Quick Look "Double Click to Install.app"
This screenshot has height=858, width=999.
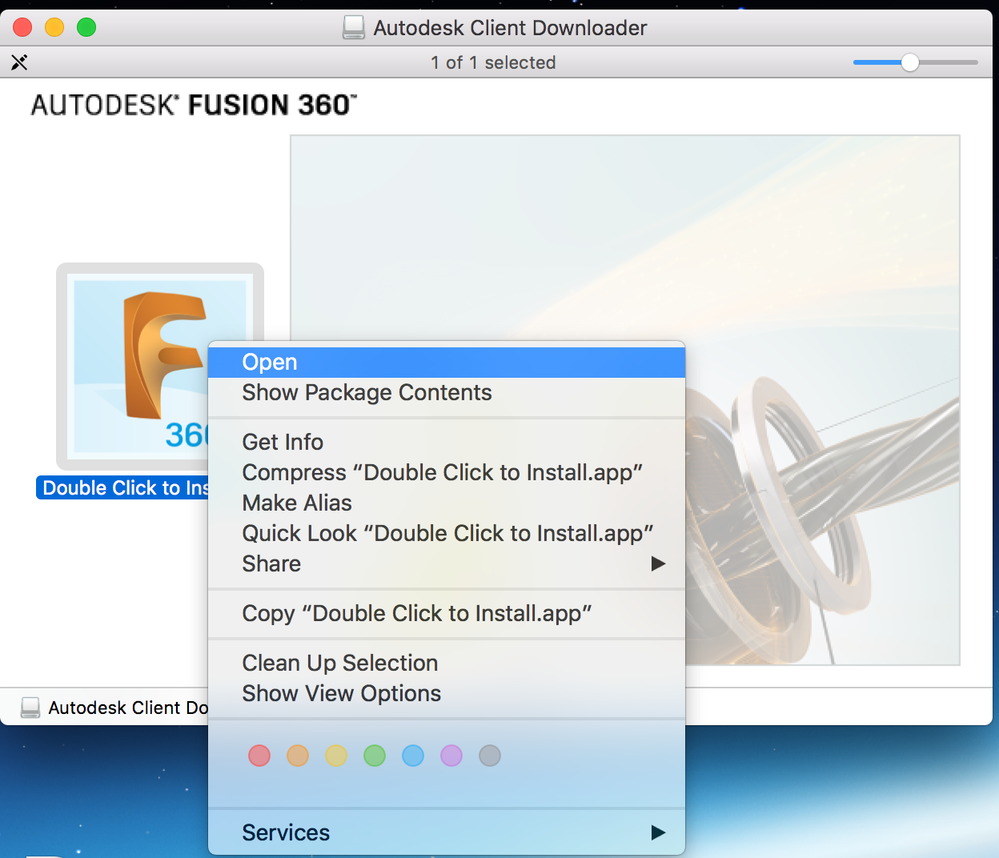click(x=447, y=533)
